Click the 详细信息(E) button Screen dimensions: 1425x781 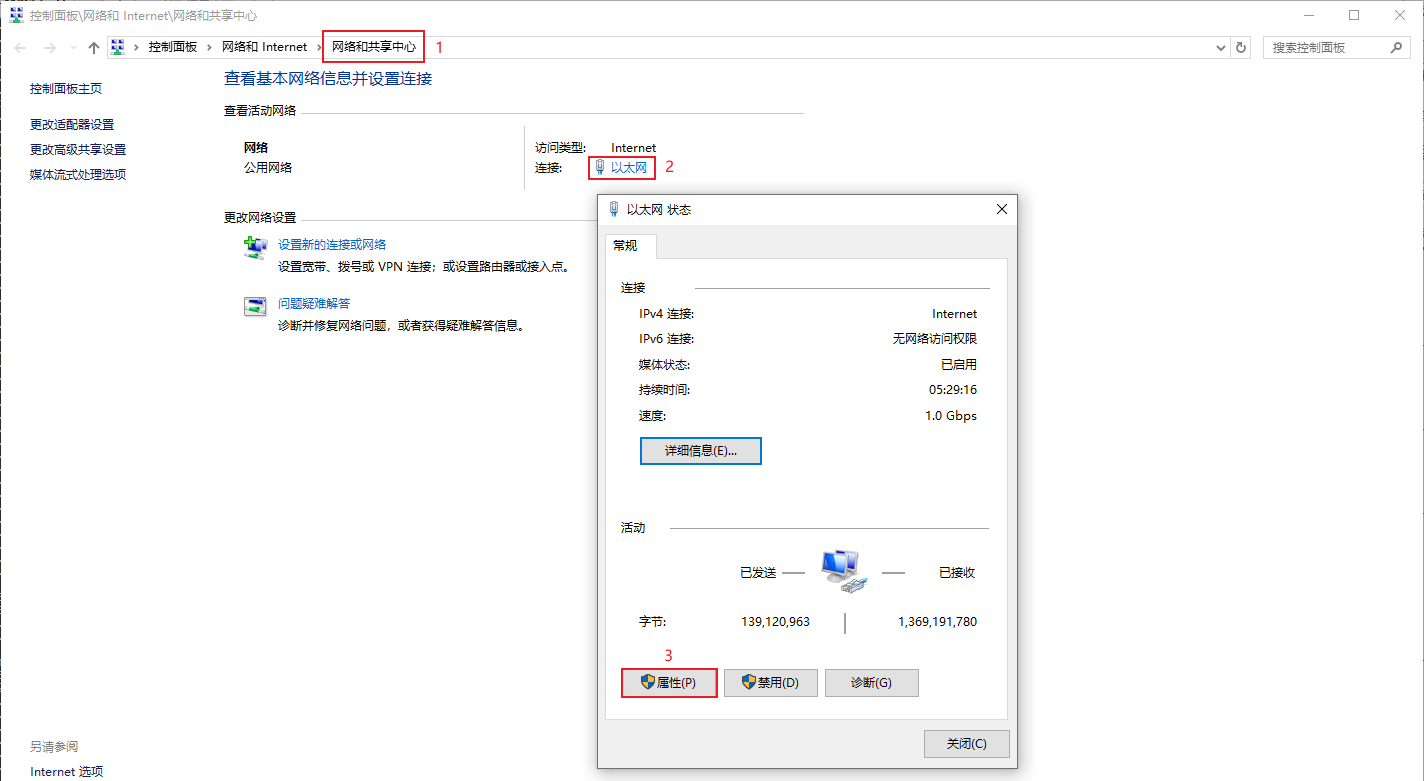click(x=700, y=451)
